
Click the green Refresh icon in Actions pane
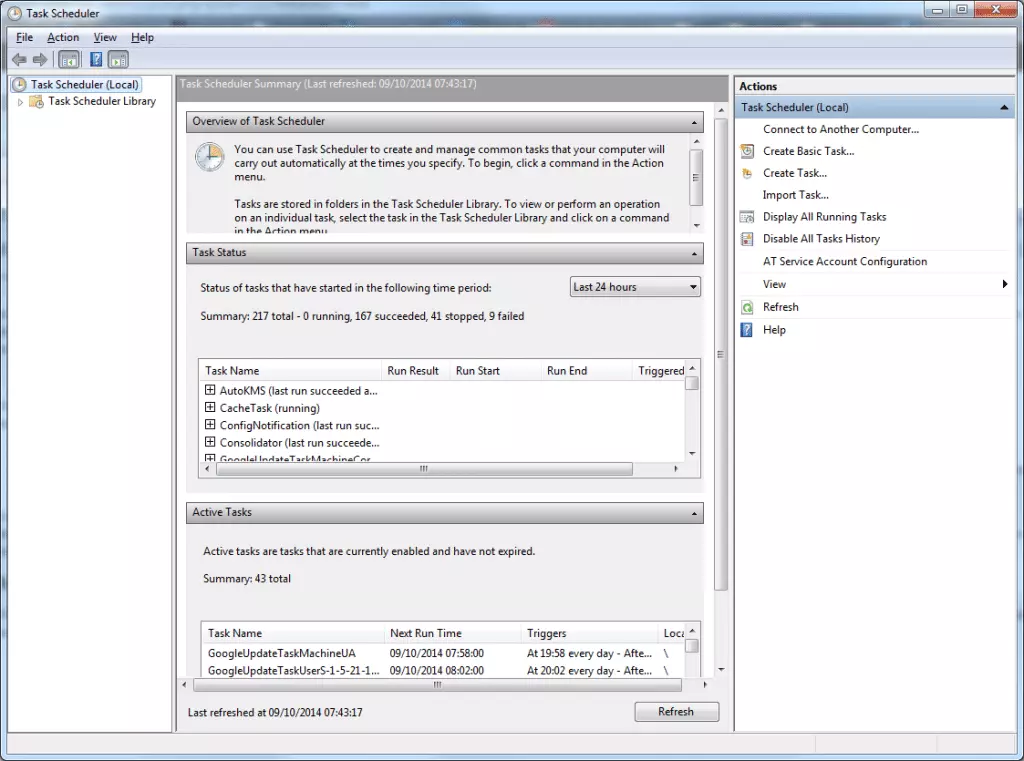coord(746,306)
